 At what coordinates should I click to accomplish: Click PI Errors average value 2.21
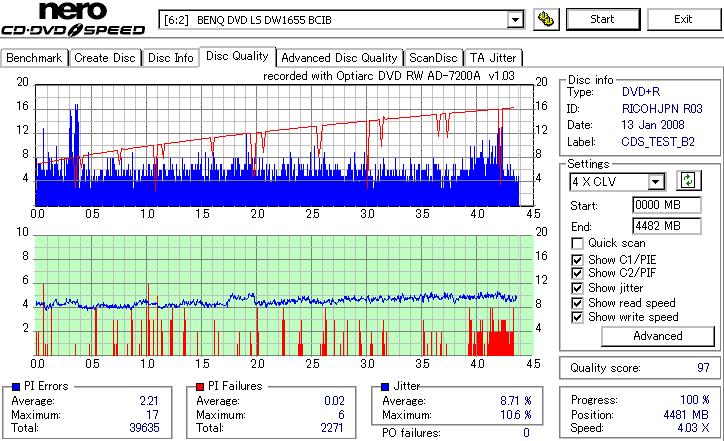pos(149,401)
